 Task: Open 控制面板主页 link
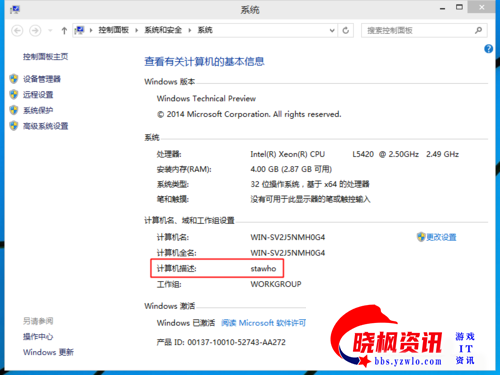45,57
